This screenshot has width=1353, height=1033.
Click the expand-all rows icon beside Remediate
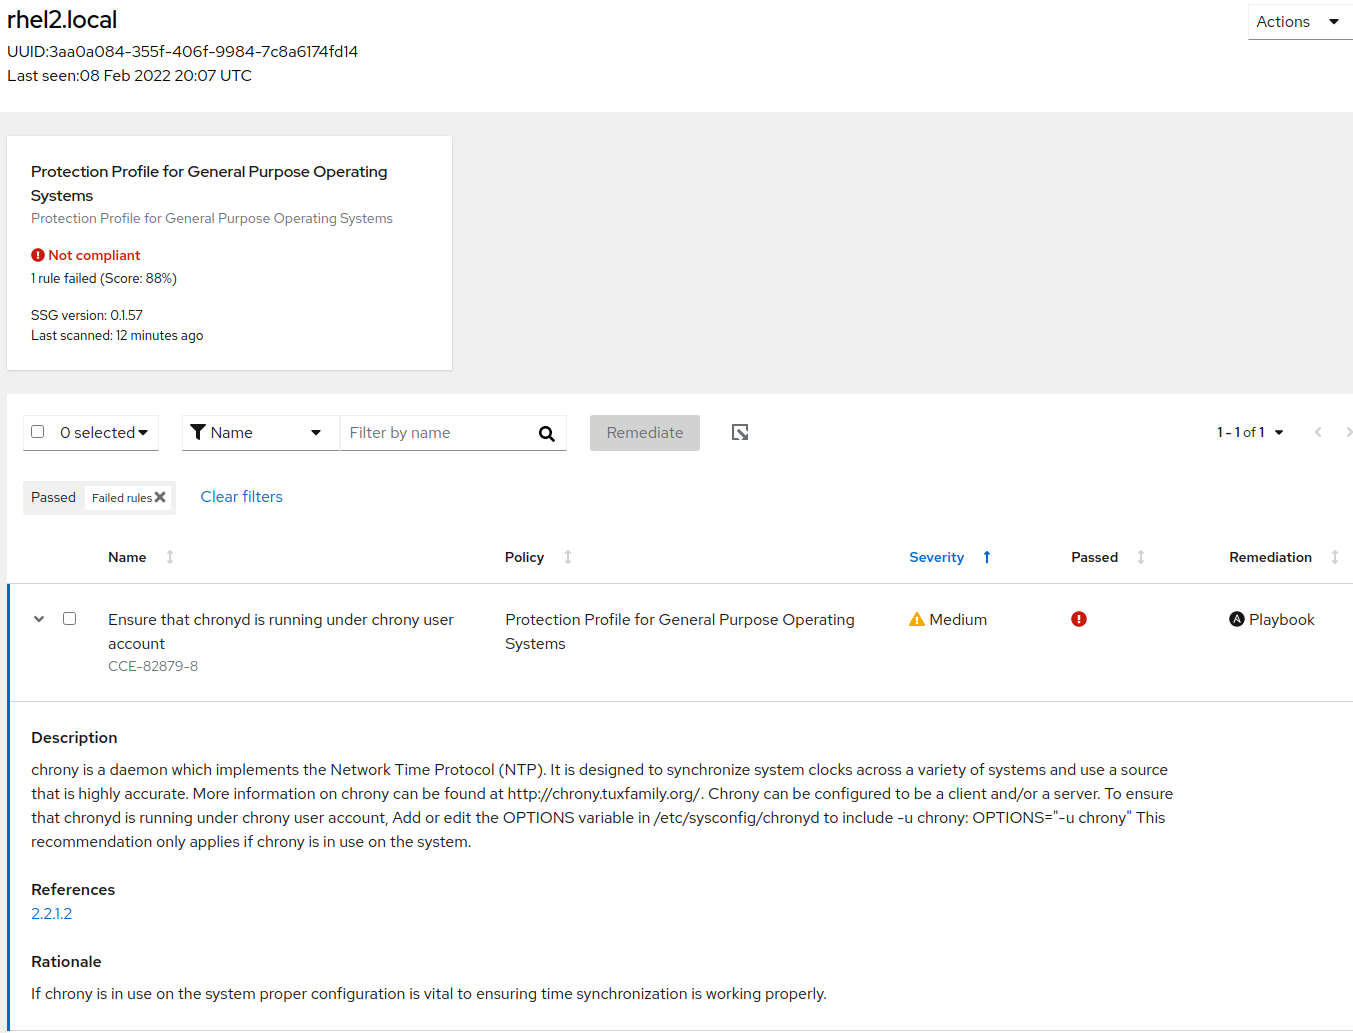(x=740, y=432)
